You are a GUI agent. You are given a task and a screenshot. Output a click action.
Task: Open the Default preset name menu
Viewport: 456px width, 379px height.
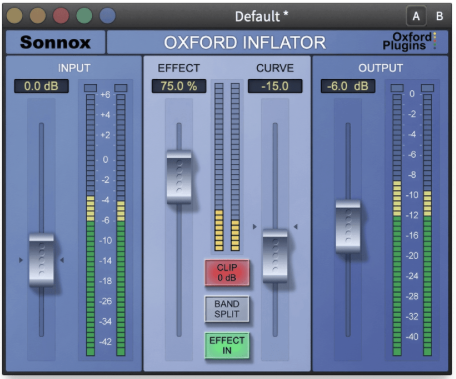coord(262,16)
